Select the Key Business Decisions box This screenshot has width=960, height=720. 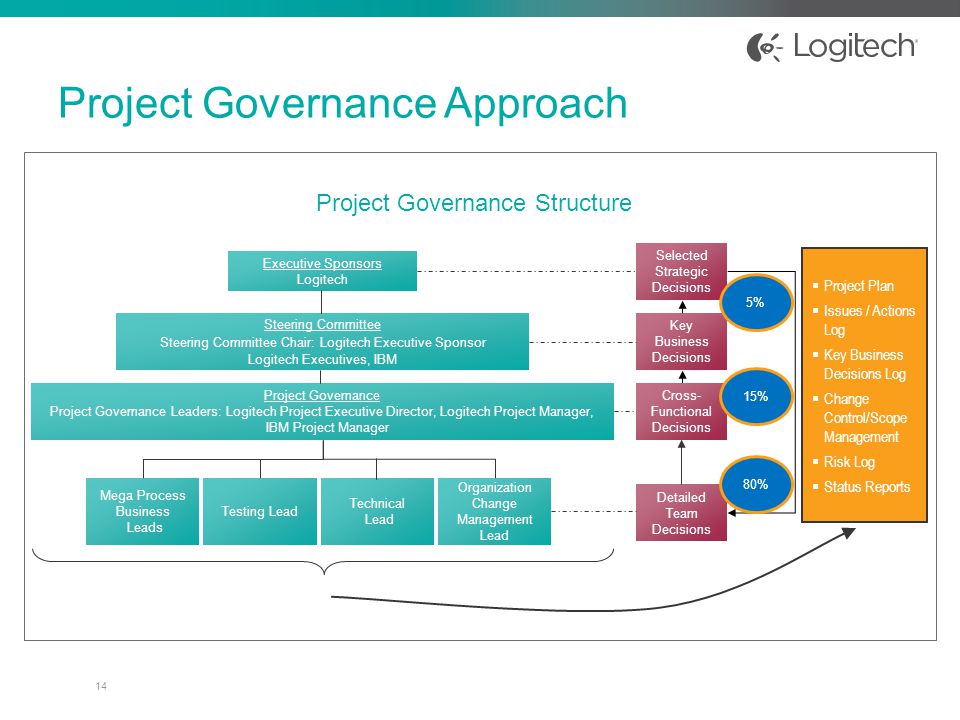click(x=681, y=342)
